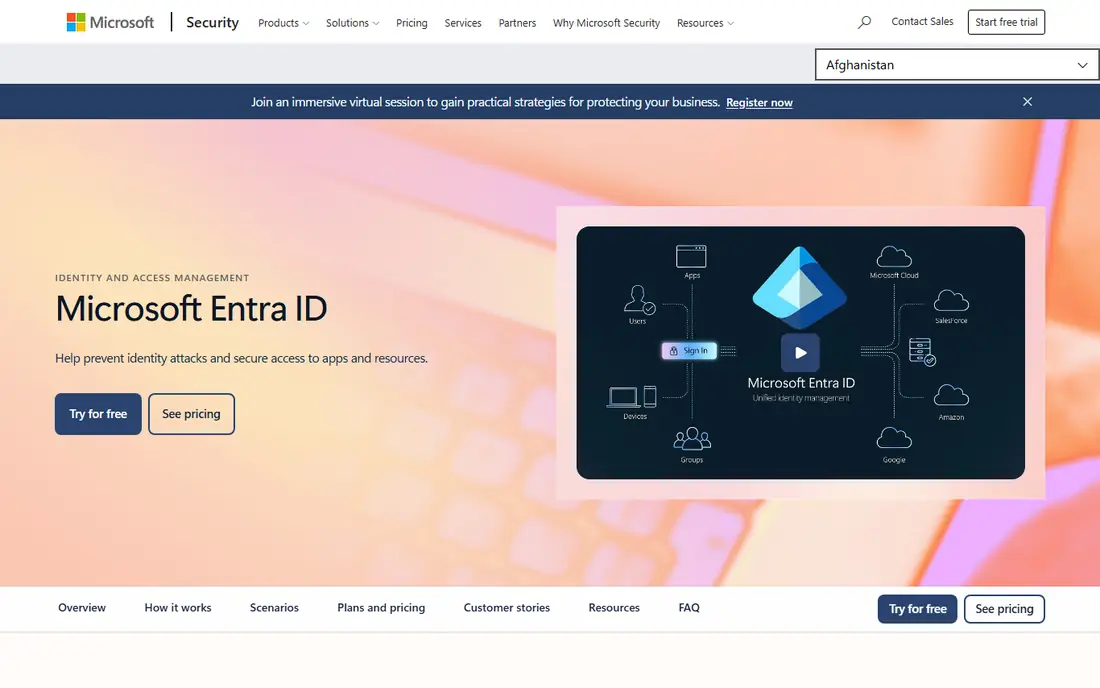Select the Plans and pricing tab
1100x688 pixels.
(381, 608)
